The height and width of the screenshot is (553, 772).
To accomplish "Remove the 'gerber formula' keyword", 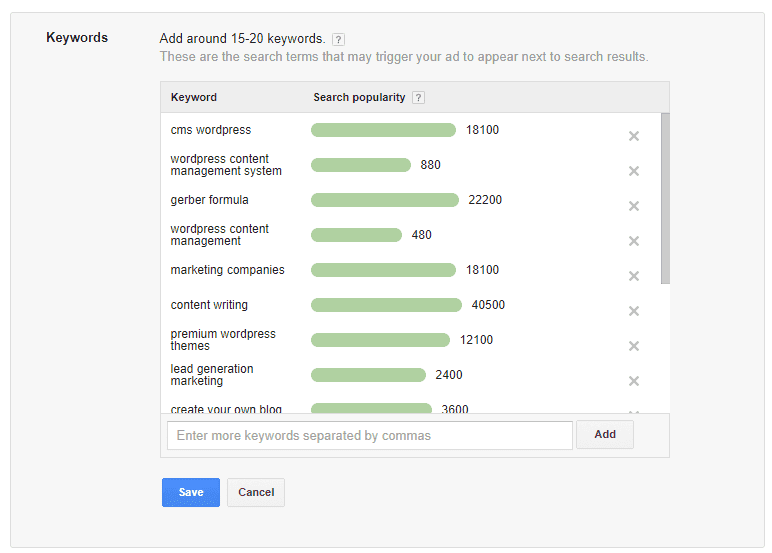I will [634, 206].
